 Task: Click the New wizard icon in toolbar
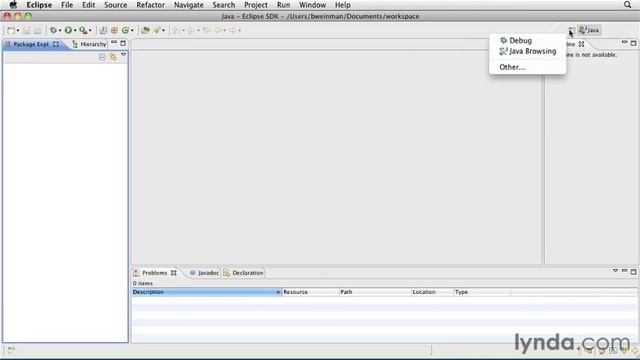(11, 30)
